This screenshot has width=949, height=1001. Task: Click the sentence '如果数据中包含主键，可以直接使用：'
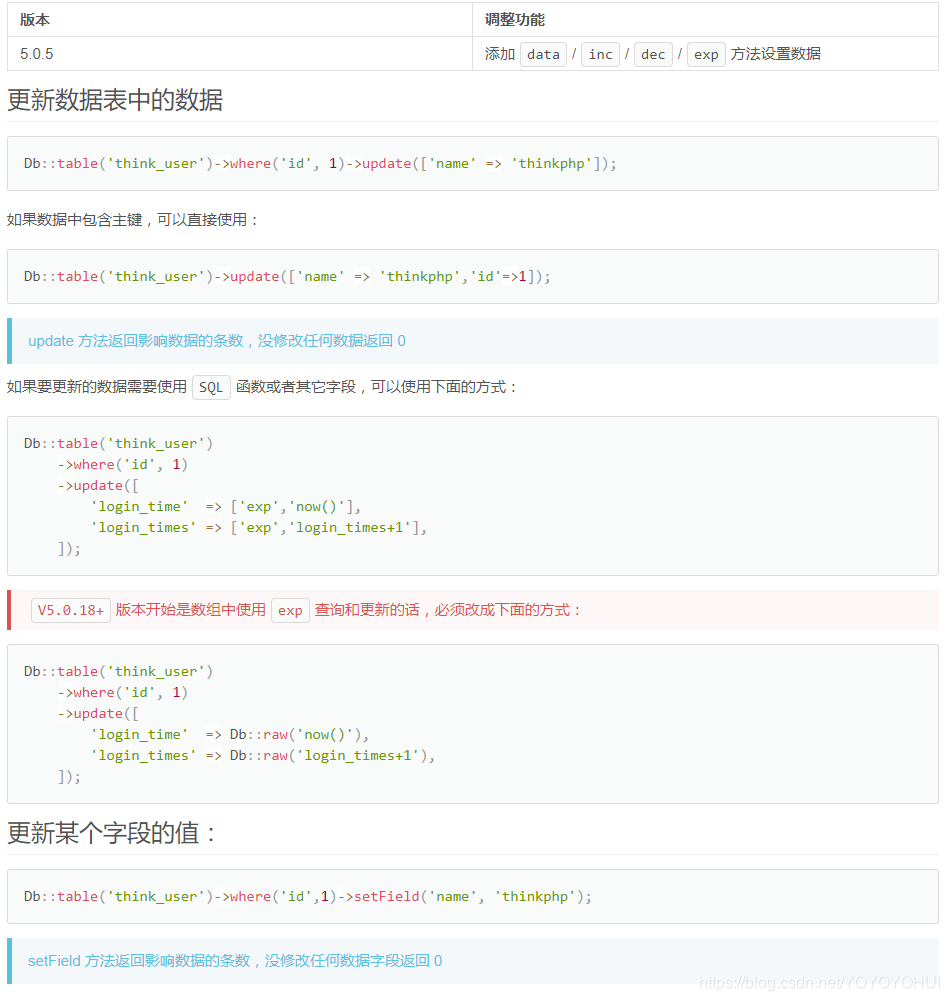pos(133,220)
